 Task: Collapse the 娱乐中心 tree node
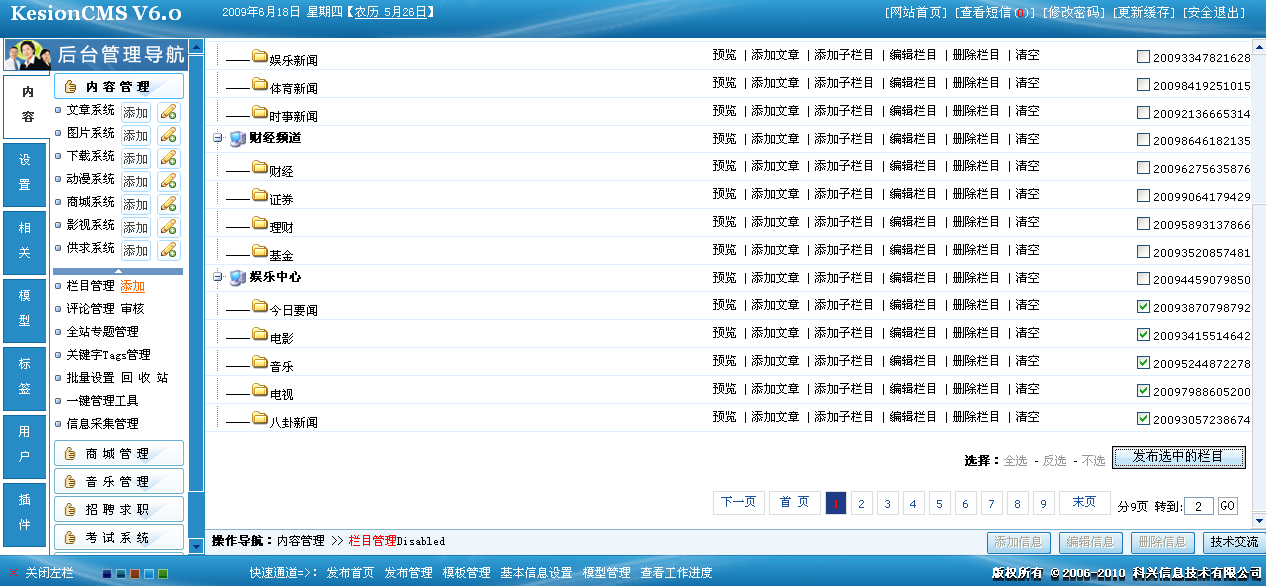pyautogui.click(x=218, y=277)
